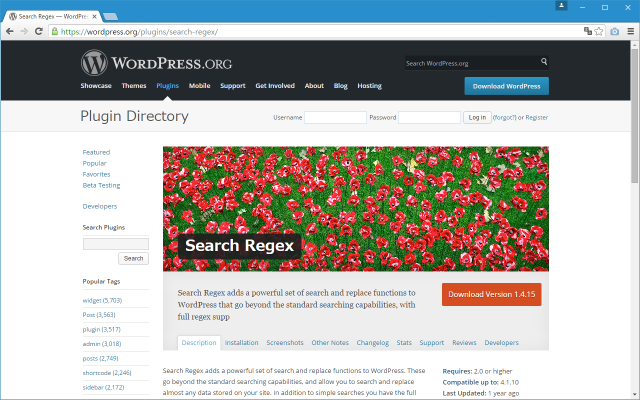Click the Username input field
The width and height of the screenshot is (640, 400).
coord(335,118)
